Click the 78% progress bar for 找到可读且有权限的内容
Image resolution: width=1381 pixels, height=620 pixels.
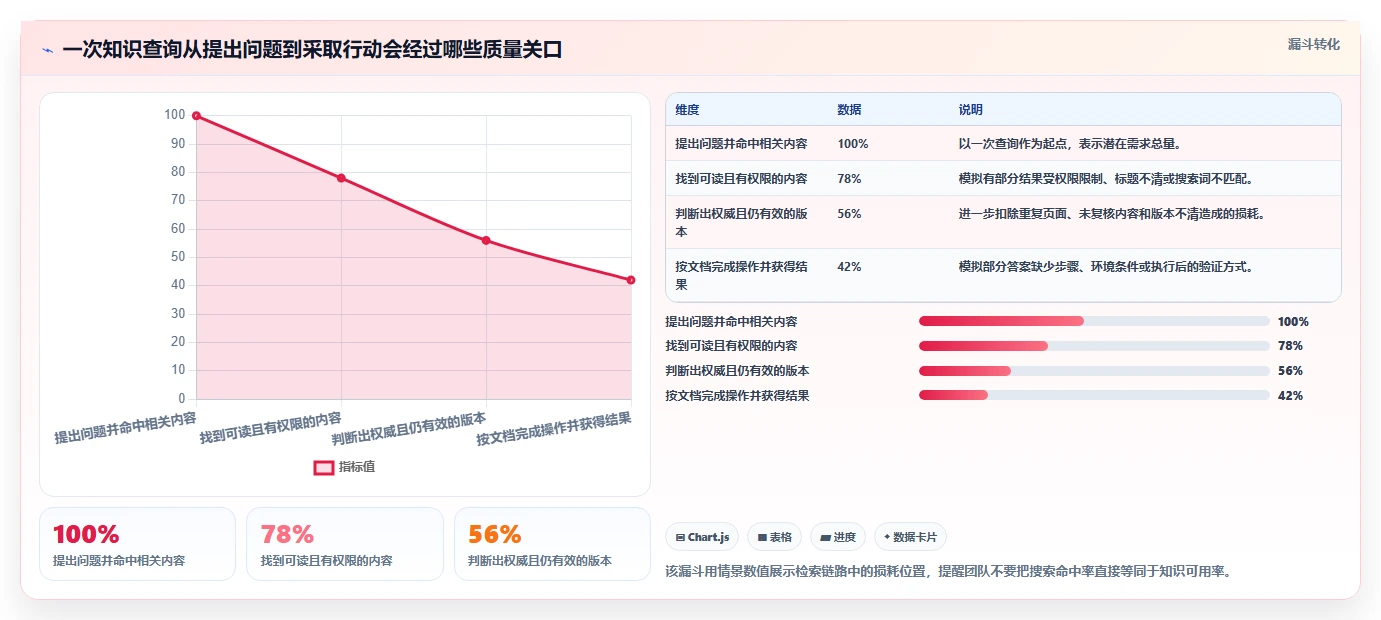1094,346
